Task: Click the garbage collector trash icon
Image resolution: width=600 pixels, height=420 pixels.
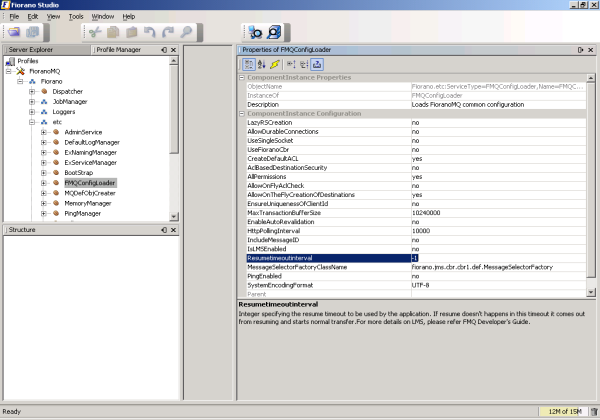Action: click(594, 412)
